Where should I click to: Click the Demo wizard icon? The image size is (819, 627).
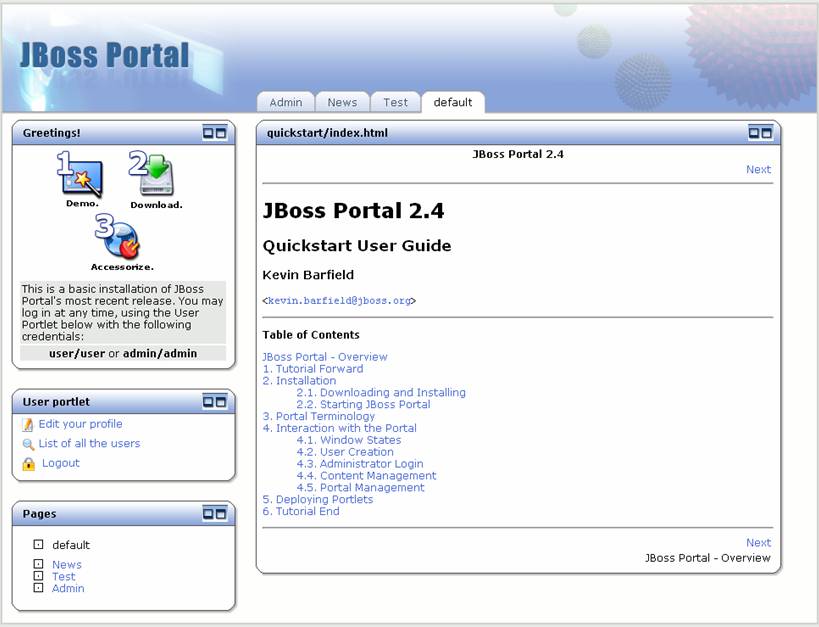80,175
